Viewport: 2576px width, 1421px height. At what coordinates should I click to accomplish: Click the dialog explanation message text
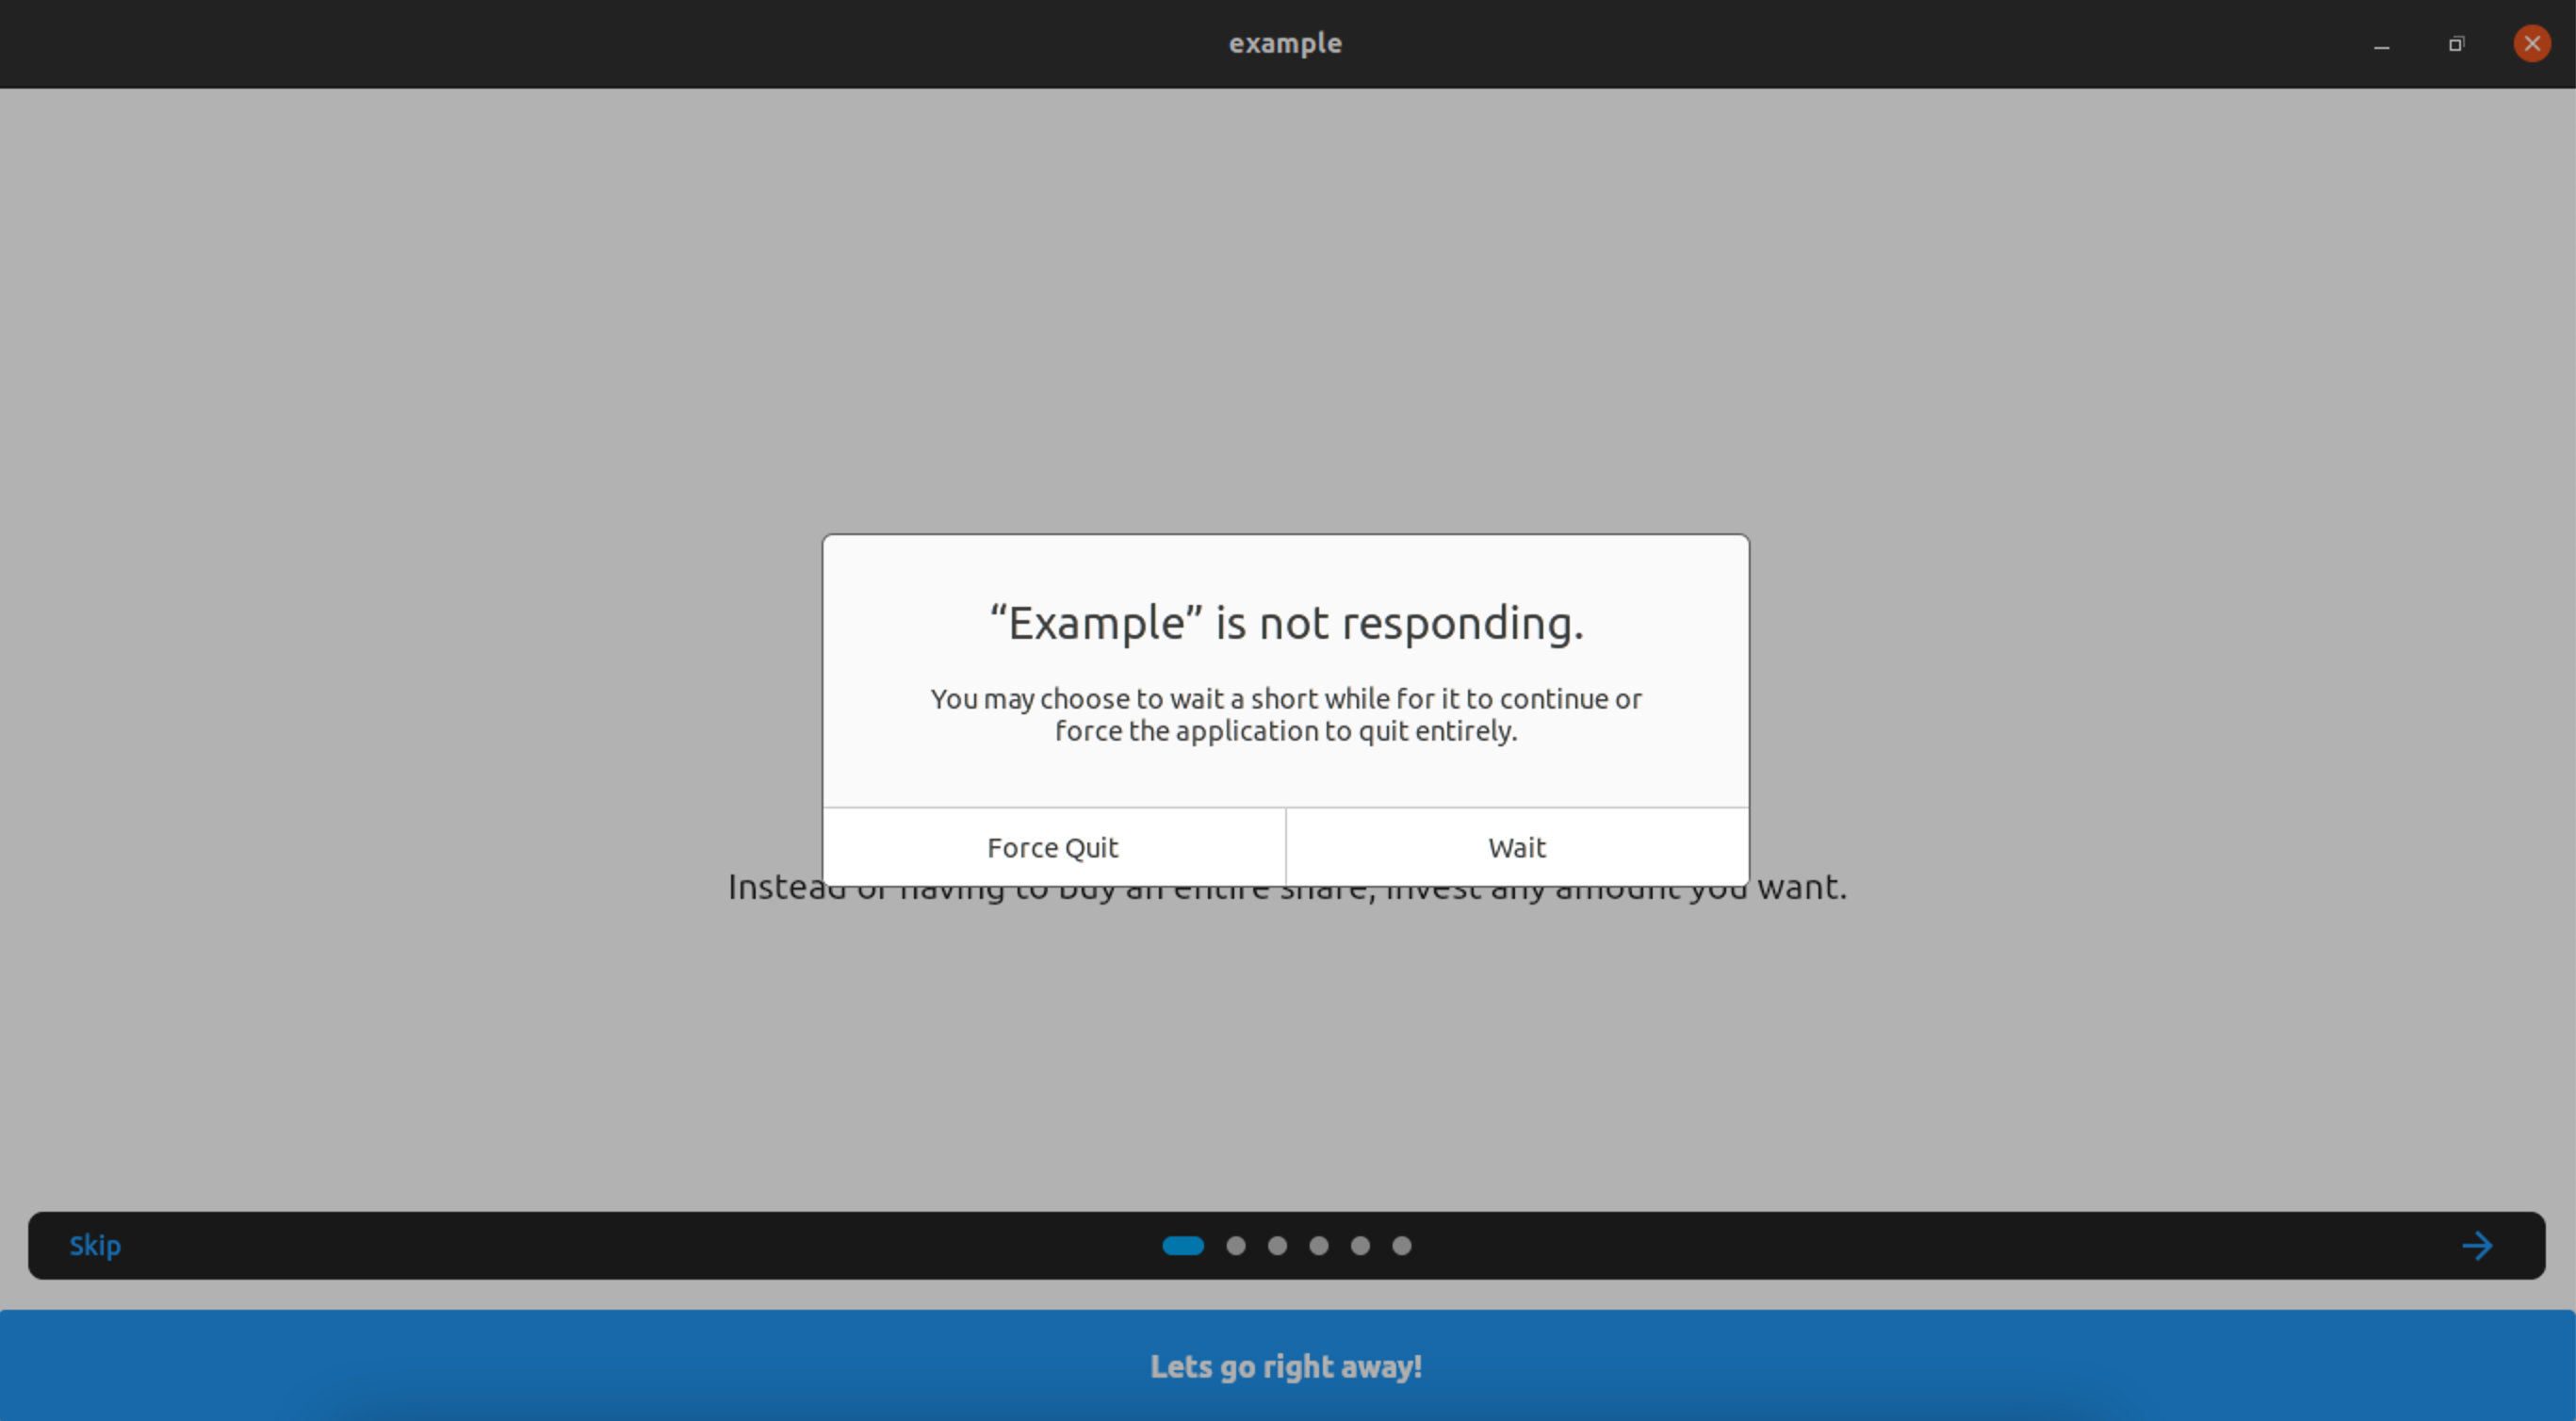coord(1285,715)
